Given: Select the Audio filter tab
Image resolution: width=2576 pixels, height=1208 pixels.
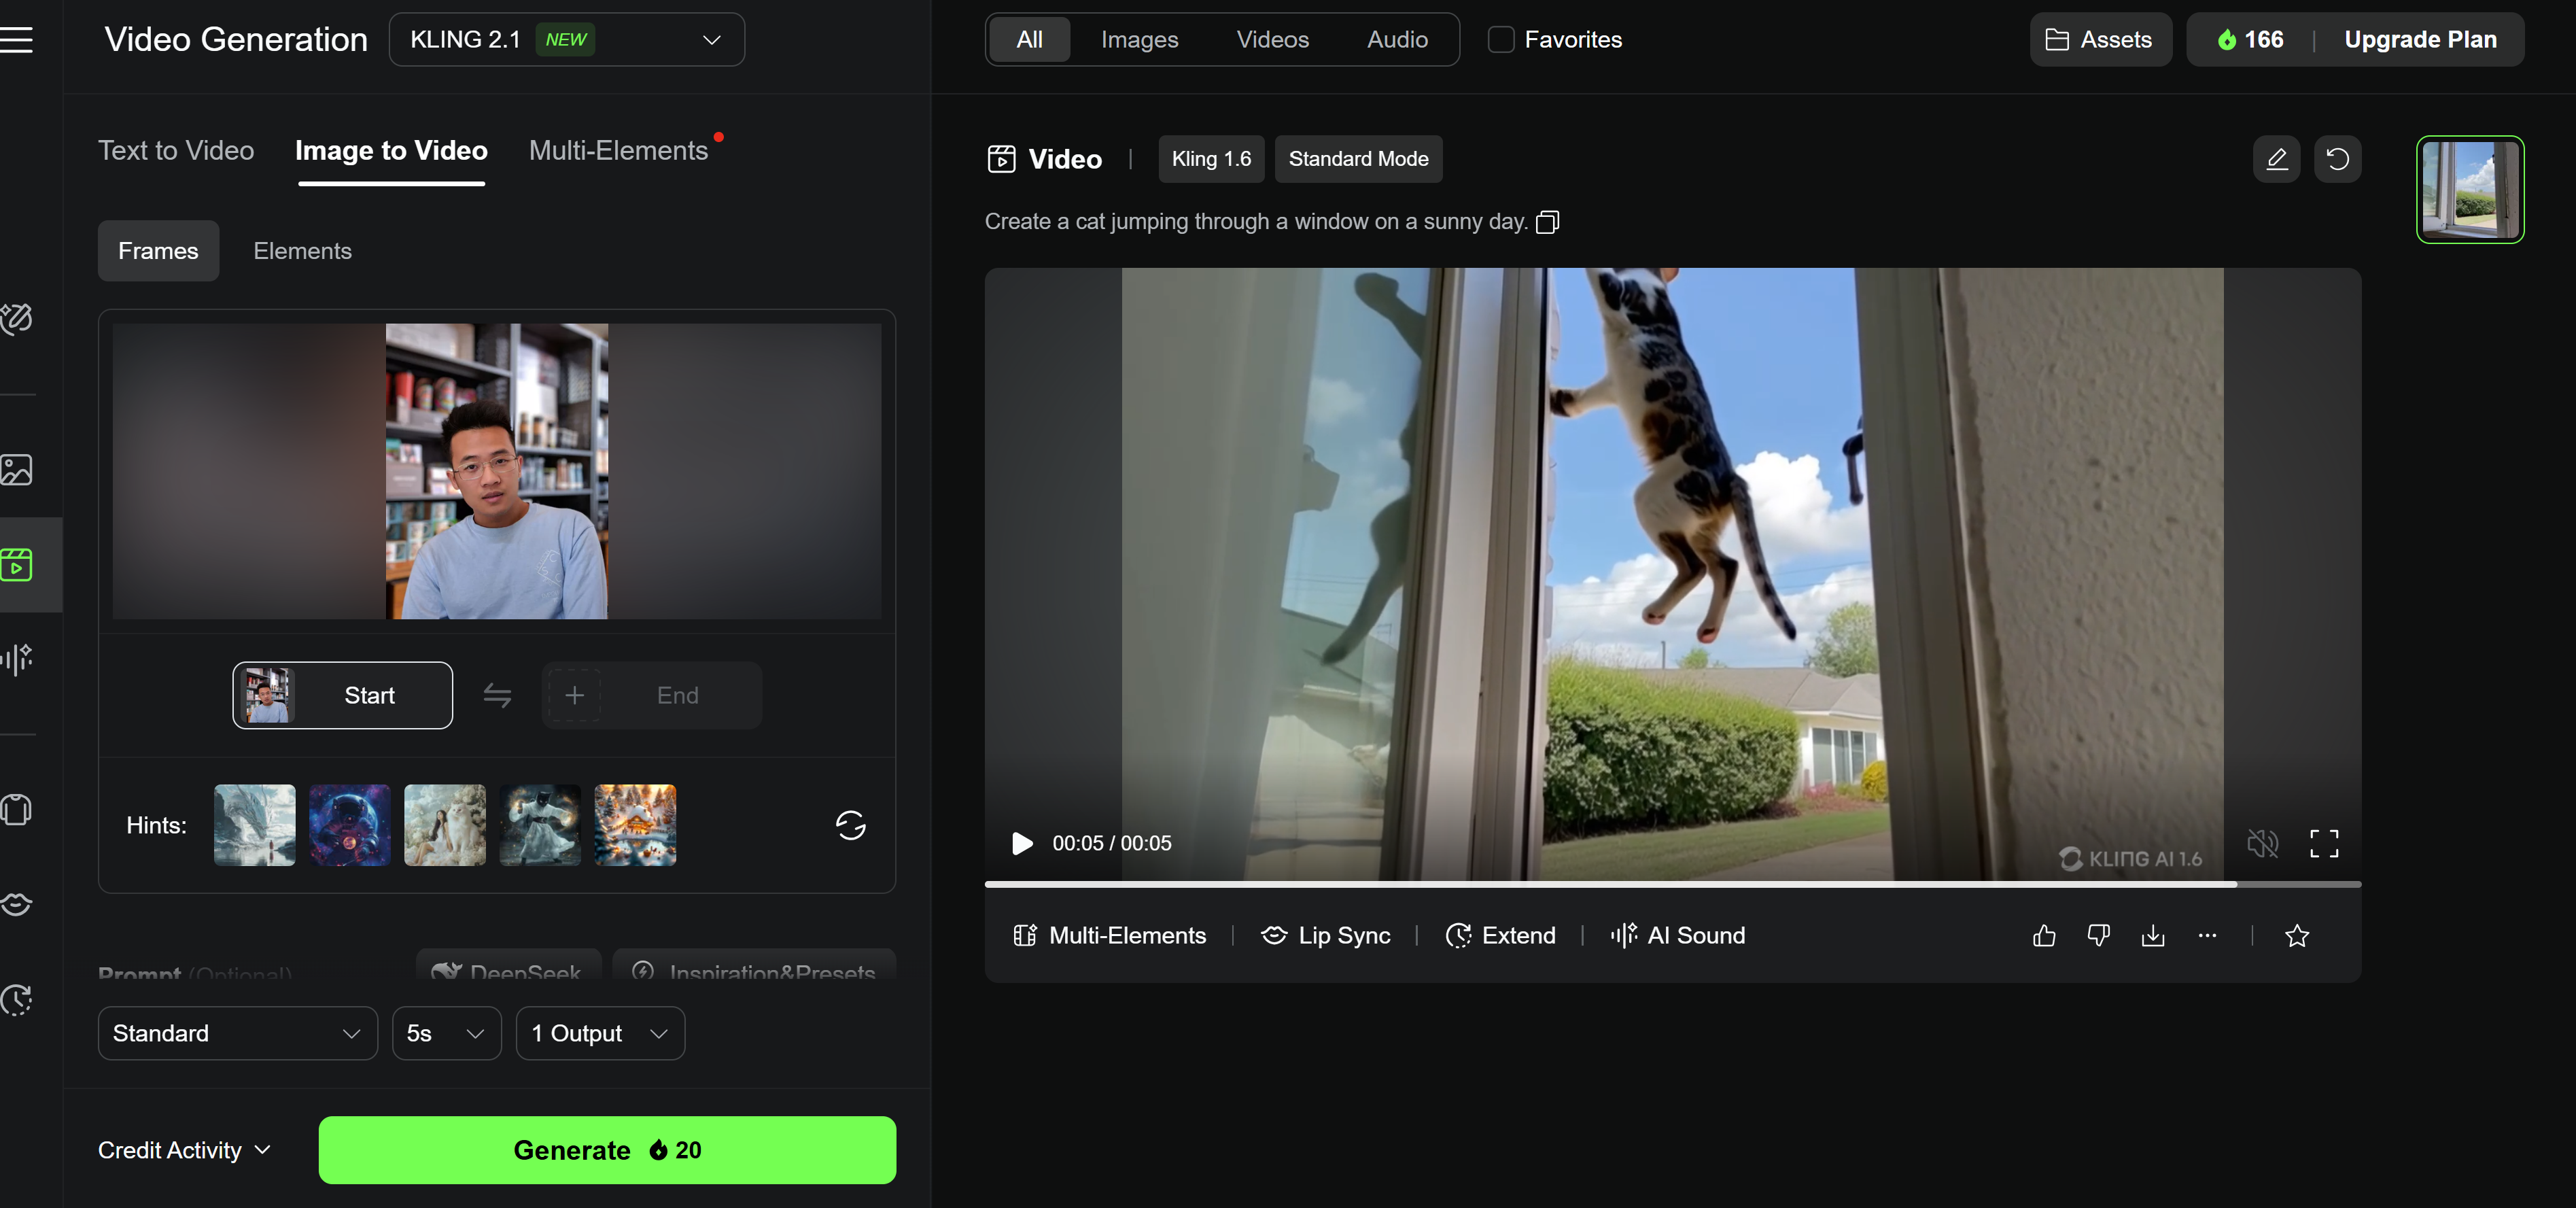Looking at the screenshot, I should [x=1397, y=39].
